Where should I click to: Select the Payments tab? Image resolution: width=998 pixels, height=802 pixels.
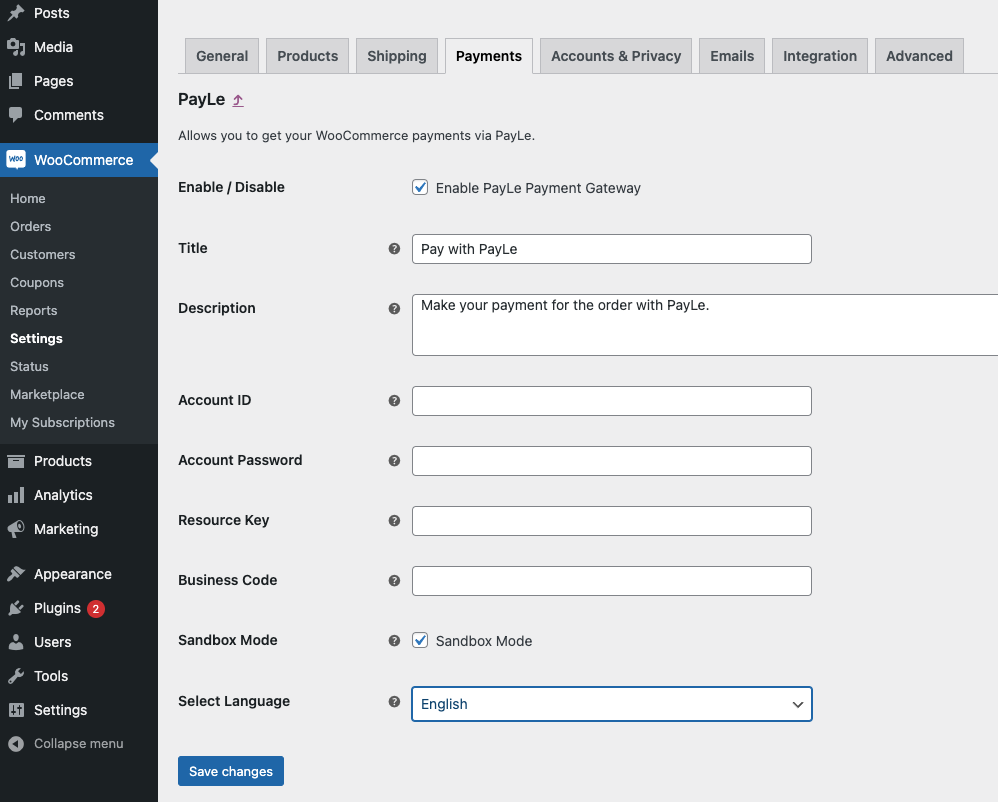point(489,56)
